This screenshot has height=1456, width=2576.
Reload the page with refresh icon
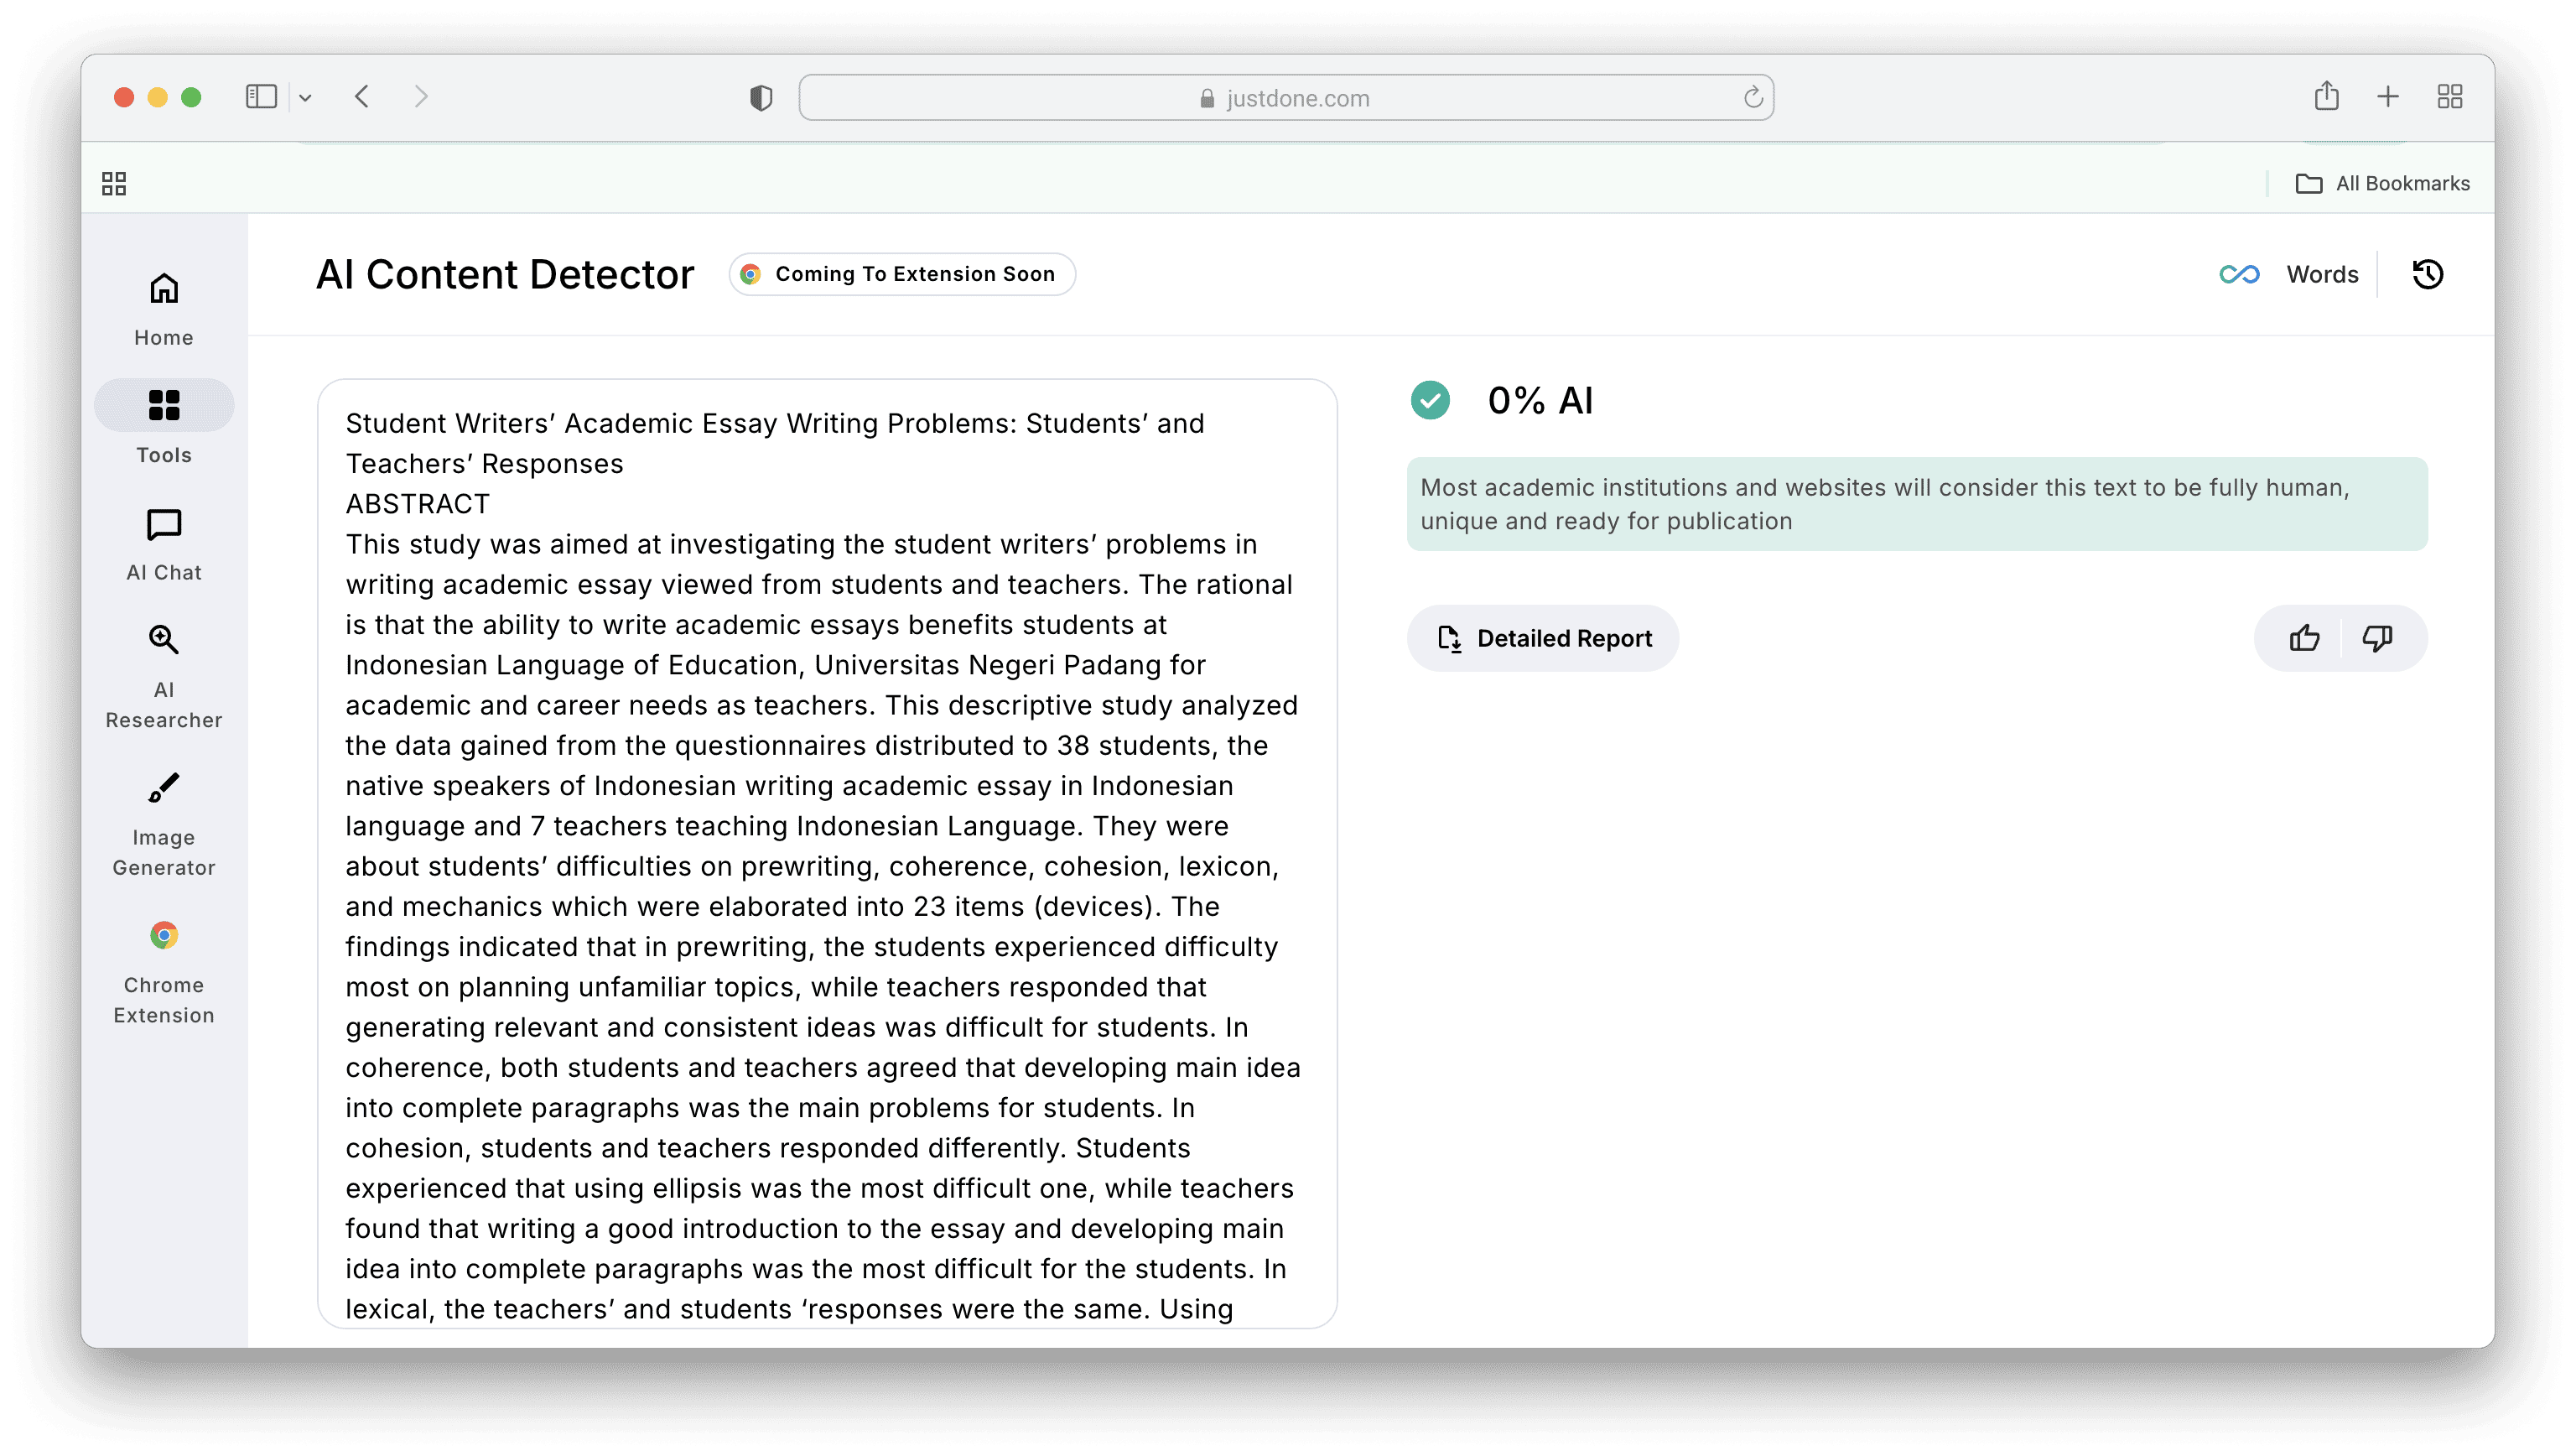point(1753,98)
